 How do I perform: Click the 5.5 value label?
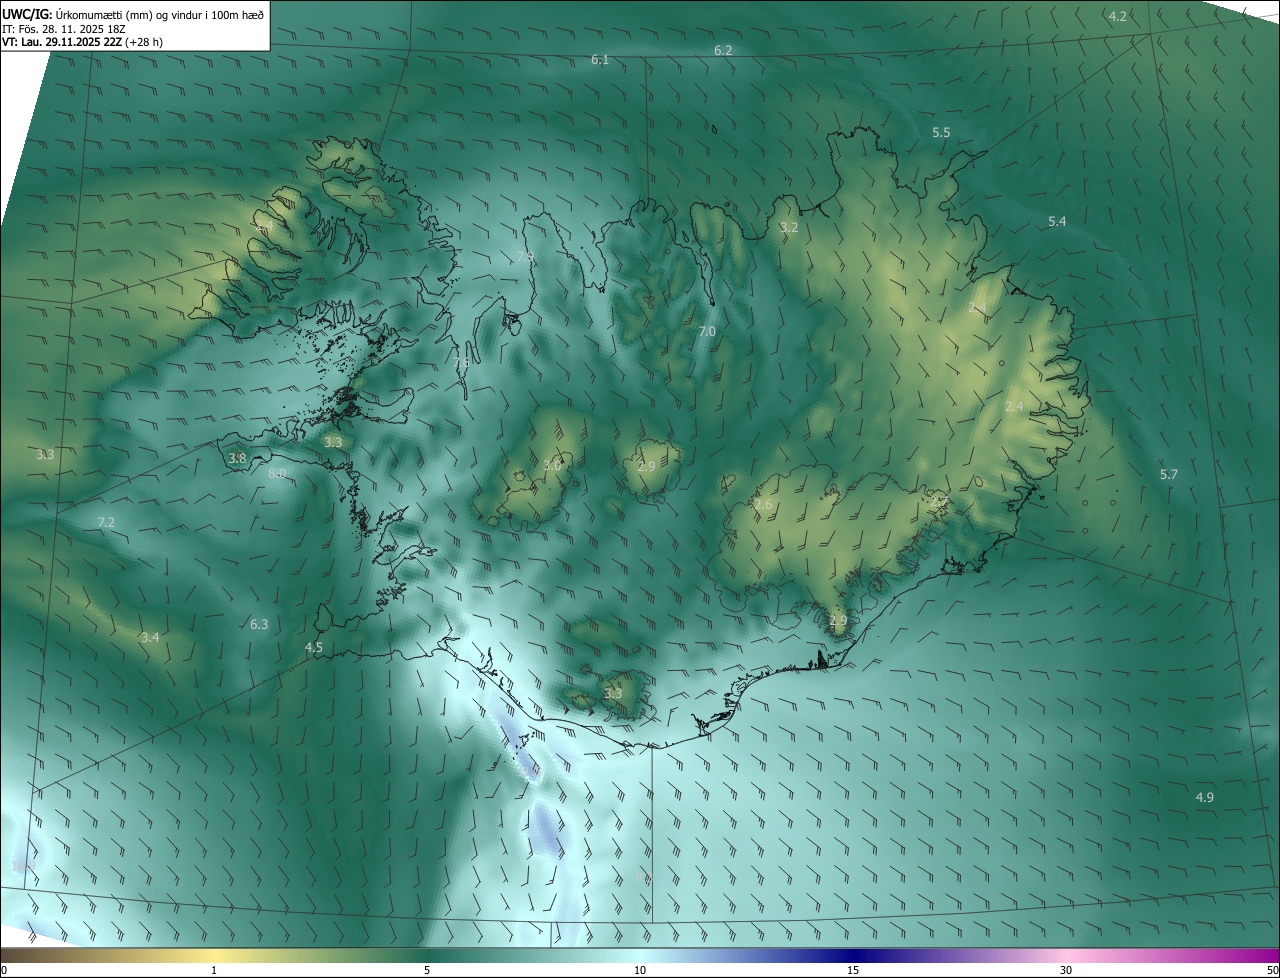click(941, 132)
